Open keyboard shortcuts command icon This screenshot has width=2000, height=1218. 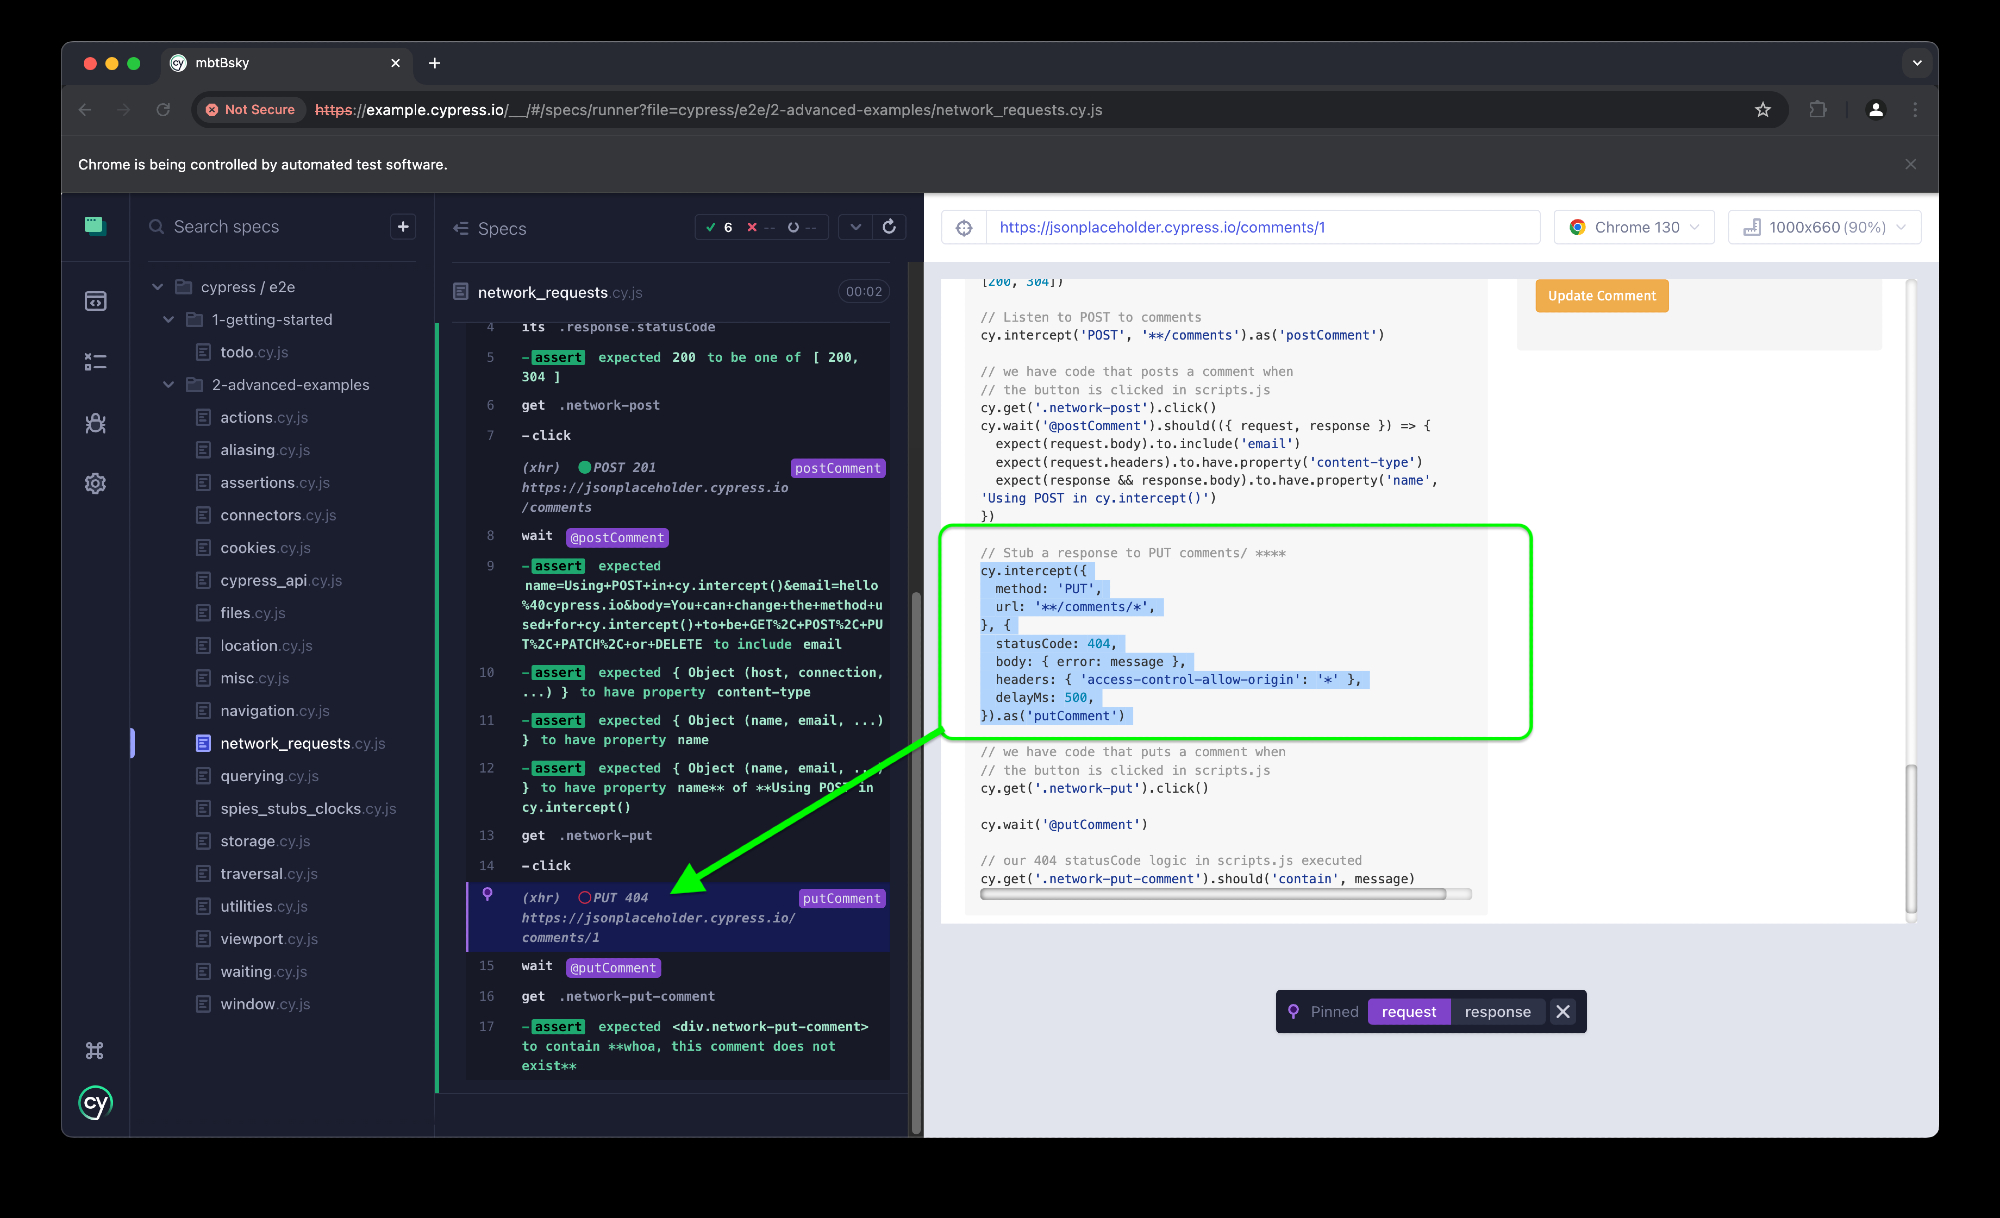(95, 1050)
